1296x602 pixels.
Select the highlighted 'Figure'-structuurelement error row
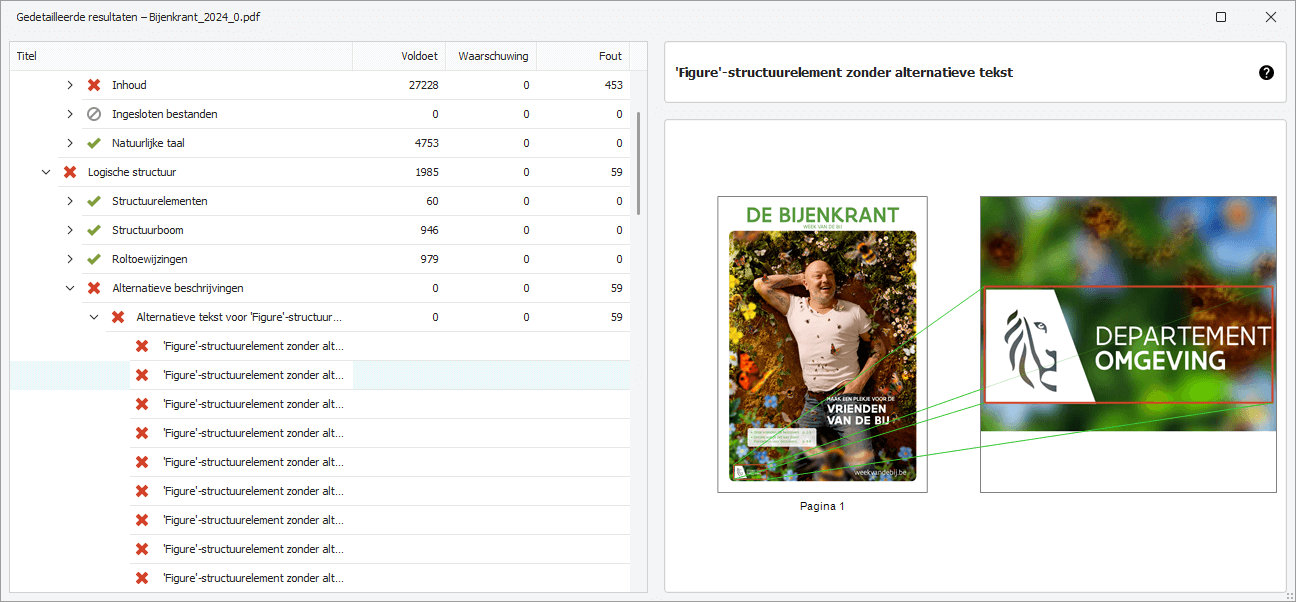(252, 375)
